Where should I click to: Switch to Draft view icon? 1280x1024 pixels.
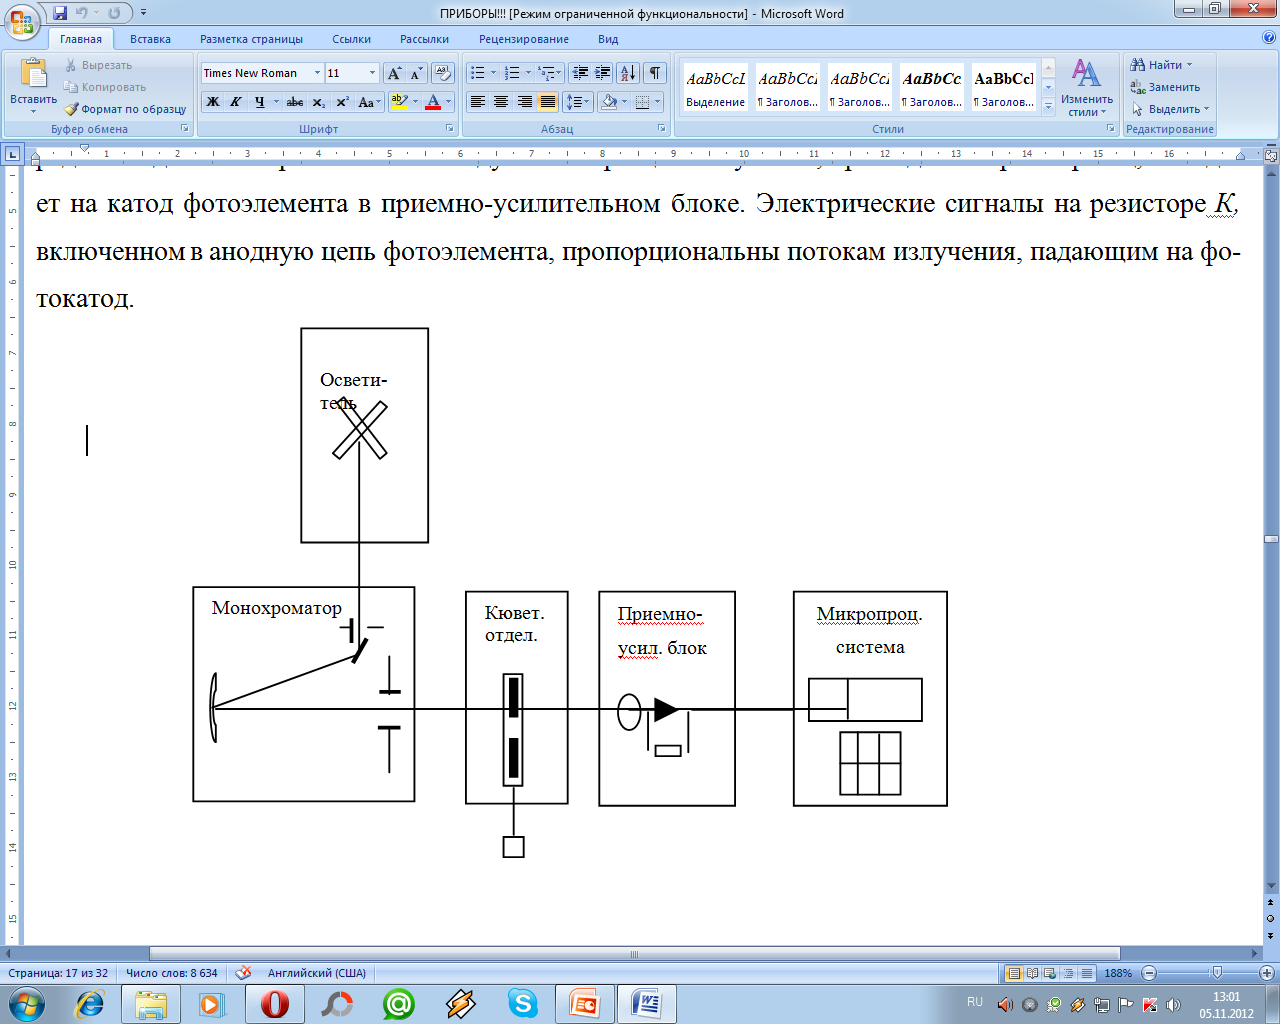pyautogui.click(x=1086, y=973)
